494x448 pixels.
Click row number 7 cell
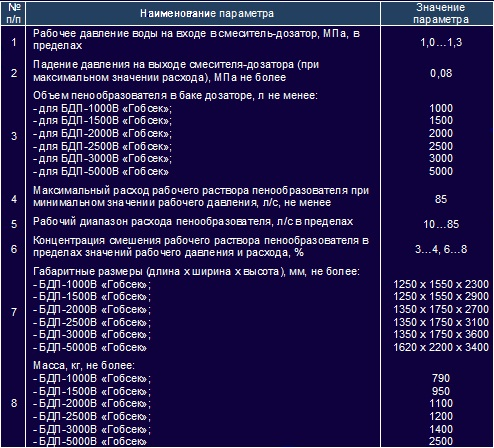(x=14, y=312)
